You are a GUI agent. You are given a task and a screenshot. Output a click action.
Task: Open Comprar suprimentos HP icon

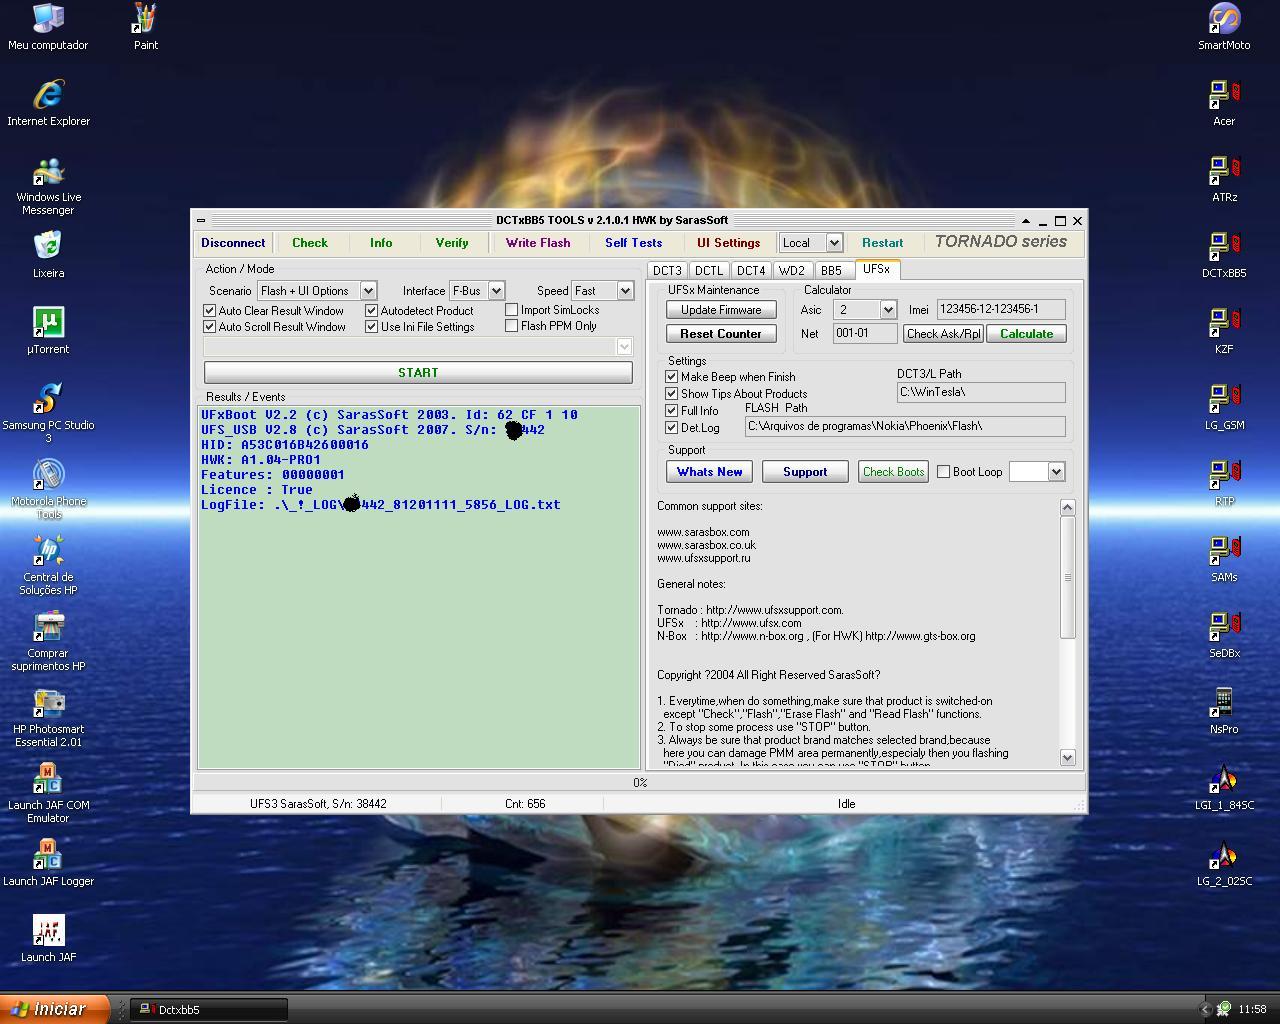point(48,641)
